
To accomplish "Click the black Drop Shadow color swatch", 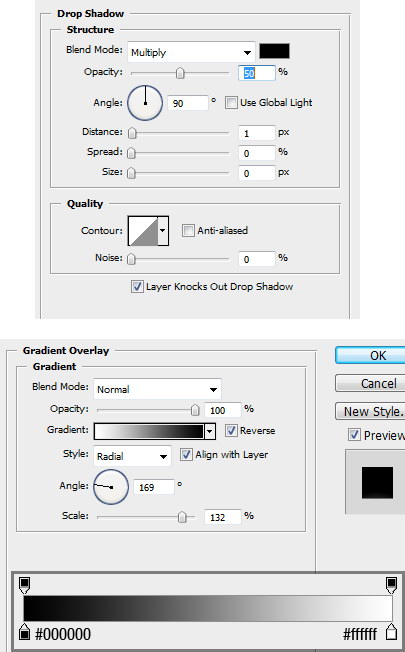I will tap(274, 51).
